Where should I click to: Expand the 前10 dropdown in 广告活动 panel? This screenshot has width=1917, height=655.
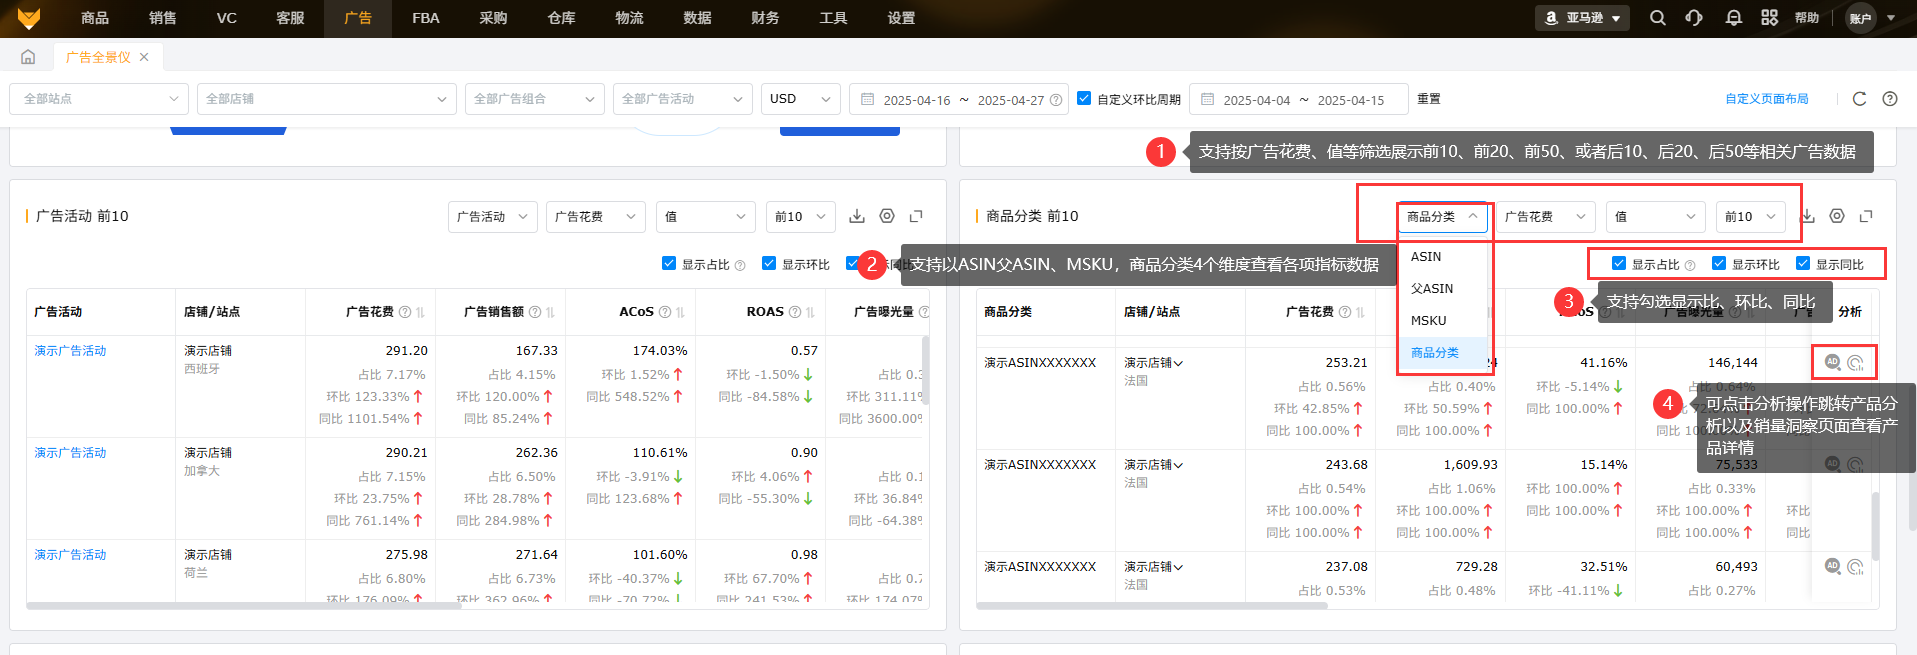(800, 217)
